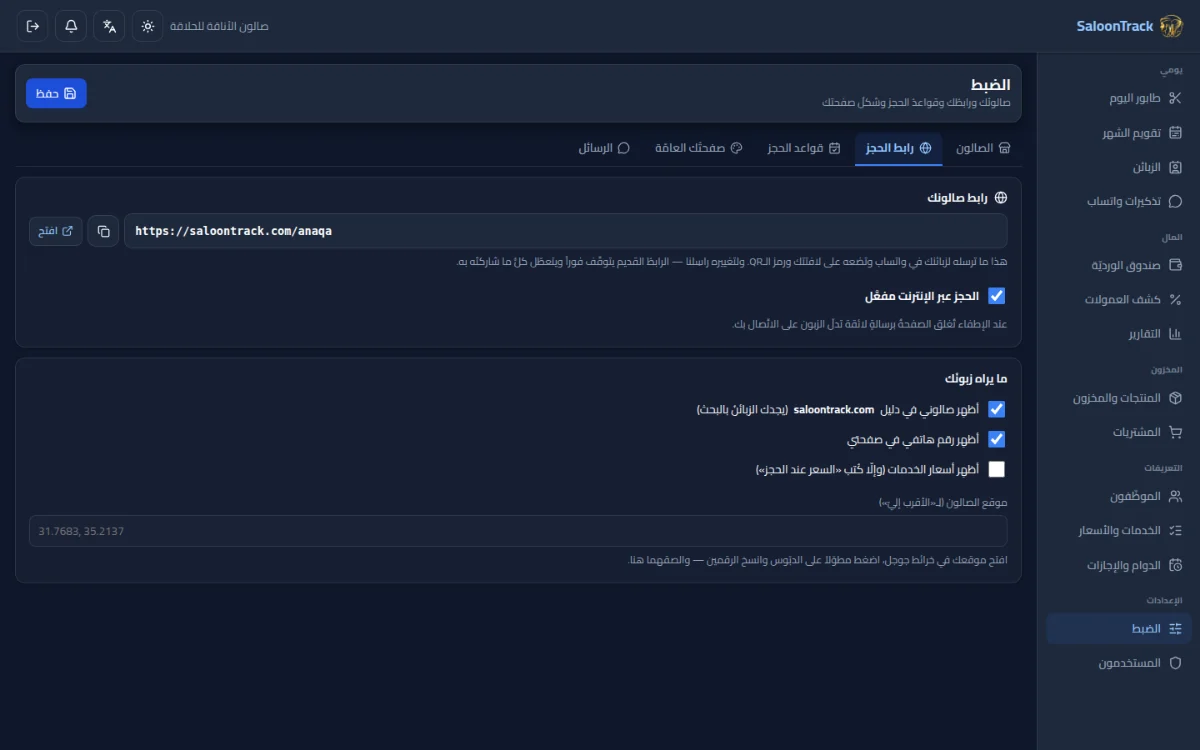Copy the salon link with copy icon
Screen dimensions: 1200x750
(104, 231)
